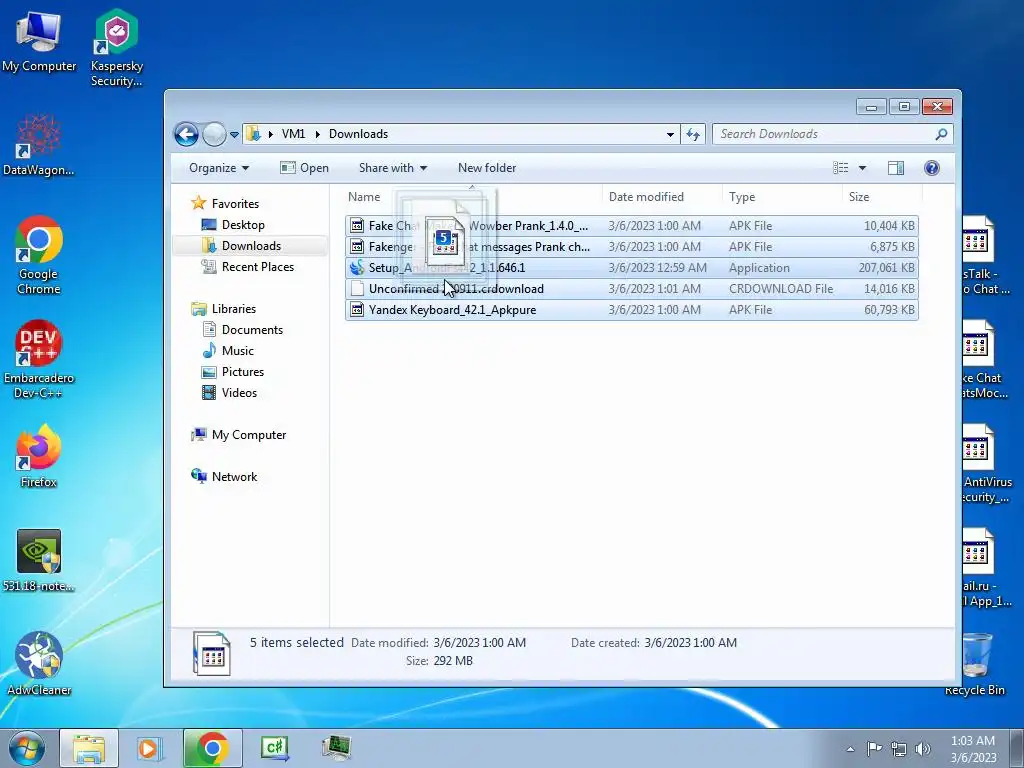
Task: Select the Yandex Keyboard_42.1_Apkpure file
Action: tap(632, 310)
